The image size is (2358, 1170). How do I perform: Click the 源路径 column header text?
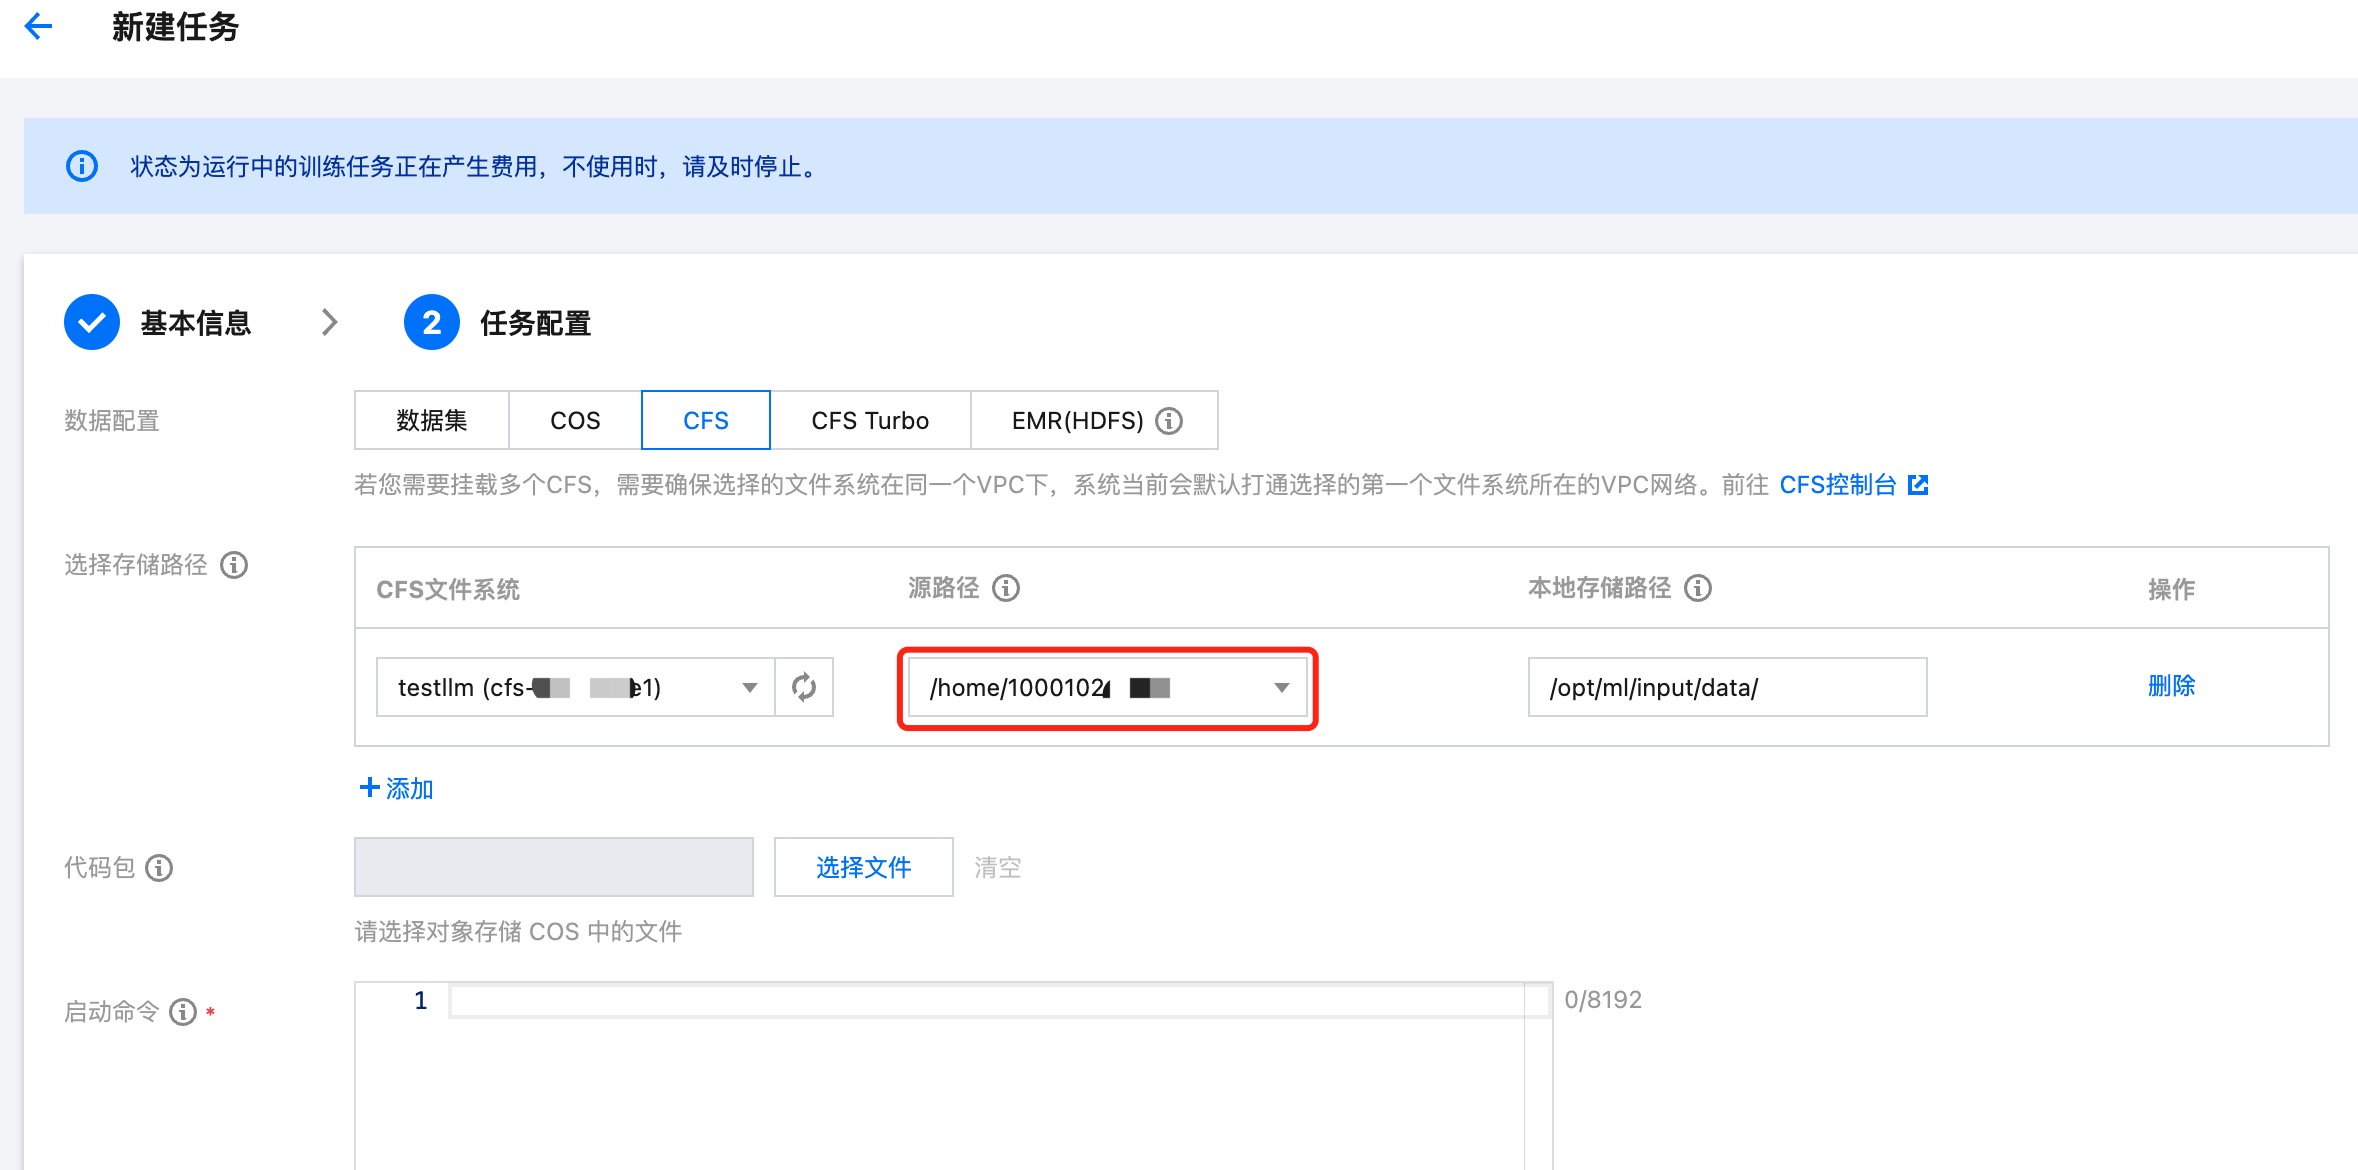(943, 588)
